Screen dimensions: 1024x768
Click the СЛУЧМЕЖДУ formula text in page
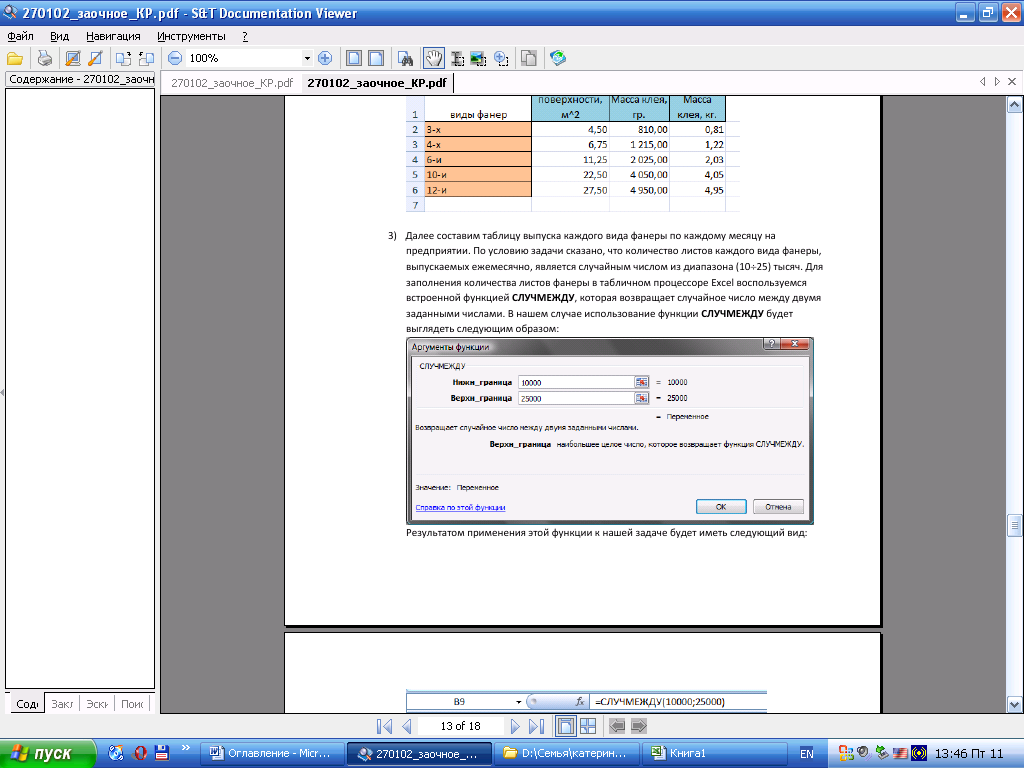[660, 701]
